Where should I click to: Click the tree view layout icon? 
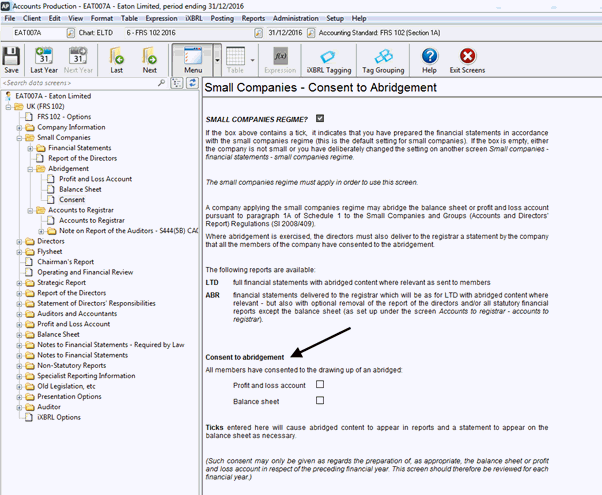tap(177, 83)
